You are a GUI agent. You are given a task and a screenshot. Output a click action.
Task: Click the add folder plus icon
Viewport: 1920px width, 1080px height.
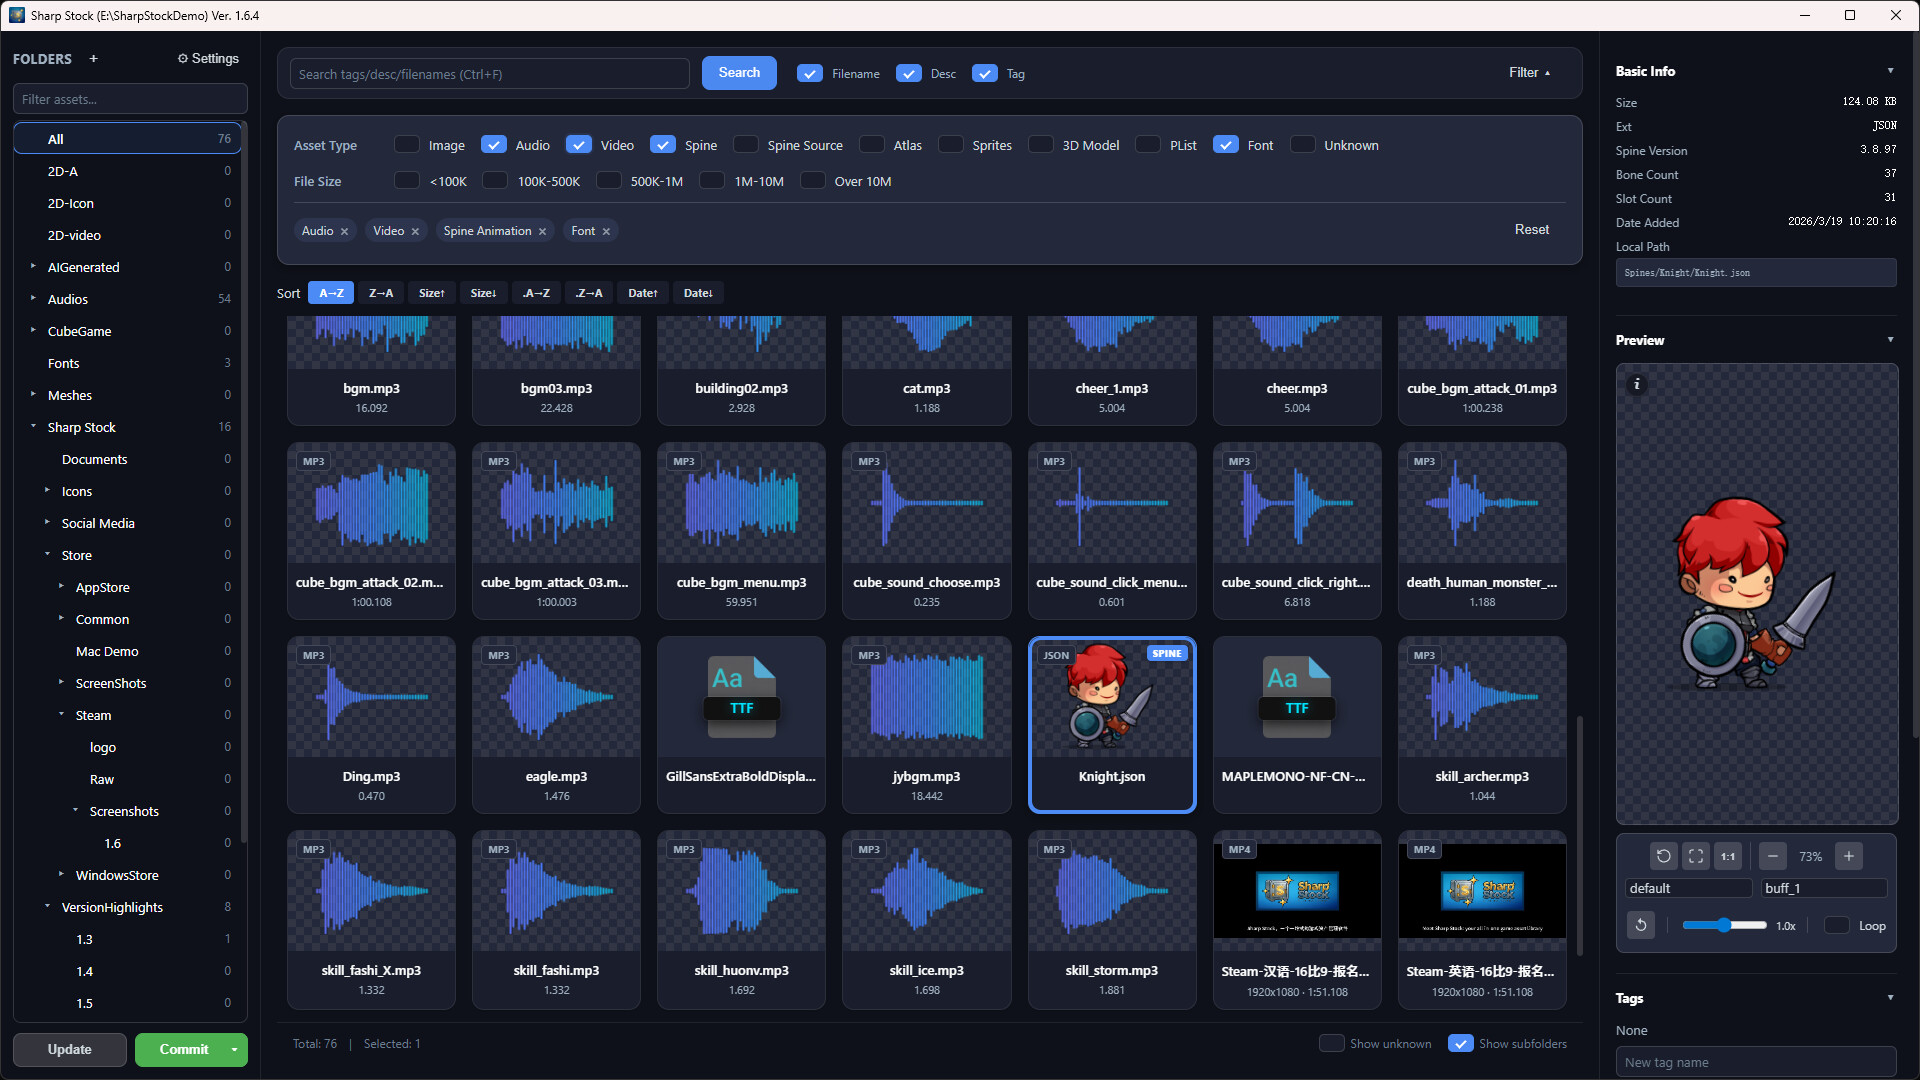94,59
